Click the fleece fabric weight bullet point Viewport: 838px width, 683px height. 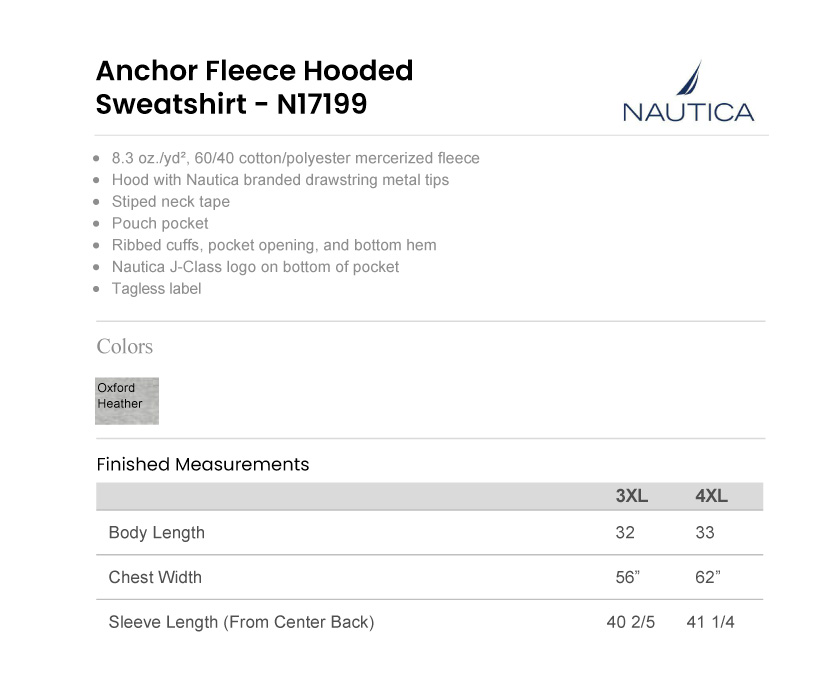point(295,158)
